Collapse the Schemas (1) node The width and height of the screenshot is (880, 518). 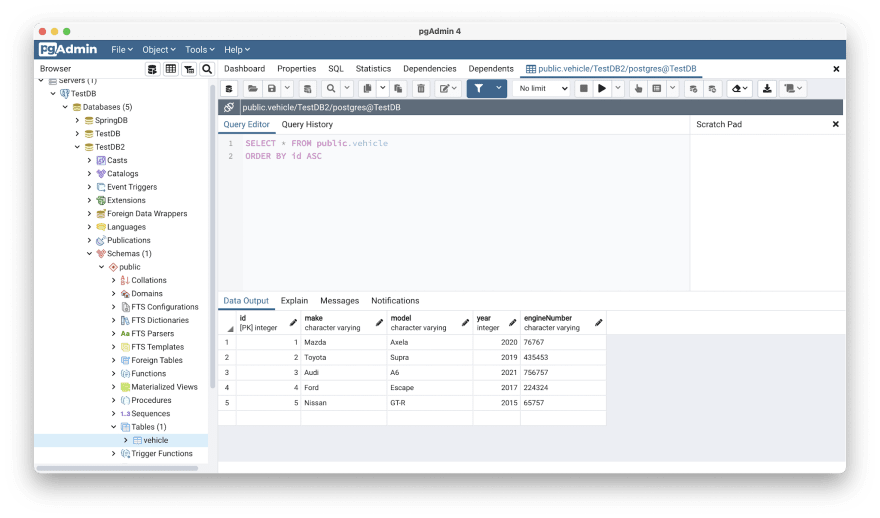pos(90,254)
